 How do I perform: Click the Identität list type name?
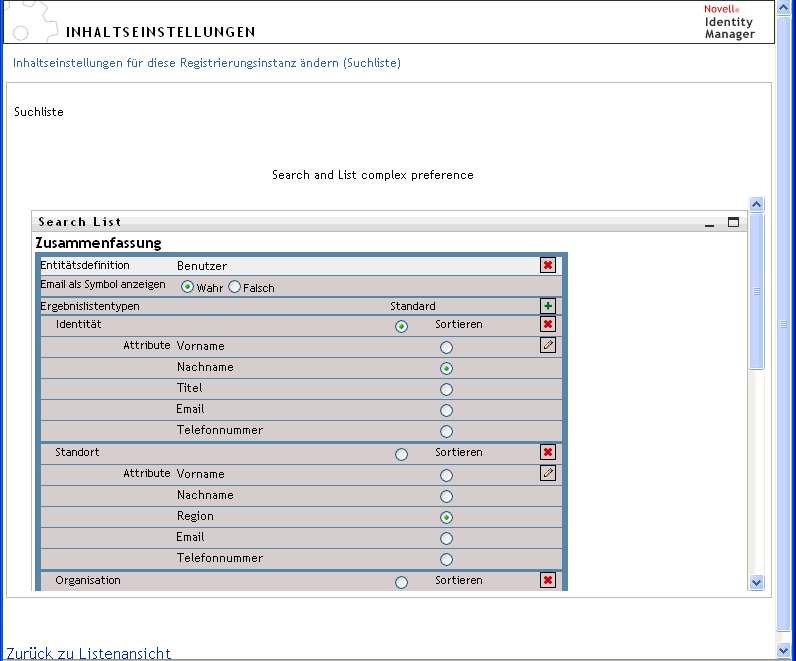point(79,324)
